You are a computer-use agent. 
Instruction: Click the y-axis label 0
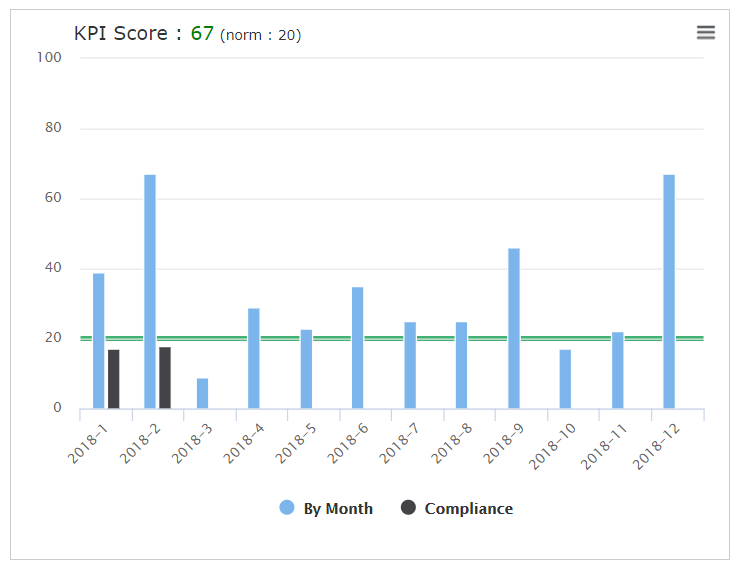57,408
